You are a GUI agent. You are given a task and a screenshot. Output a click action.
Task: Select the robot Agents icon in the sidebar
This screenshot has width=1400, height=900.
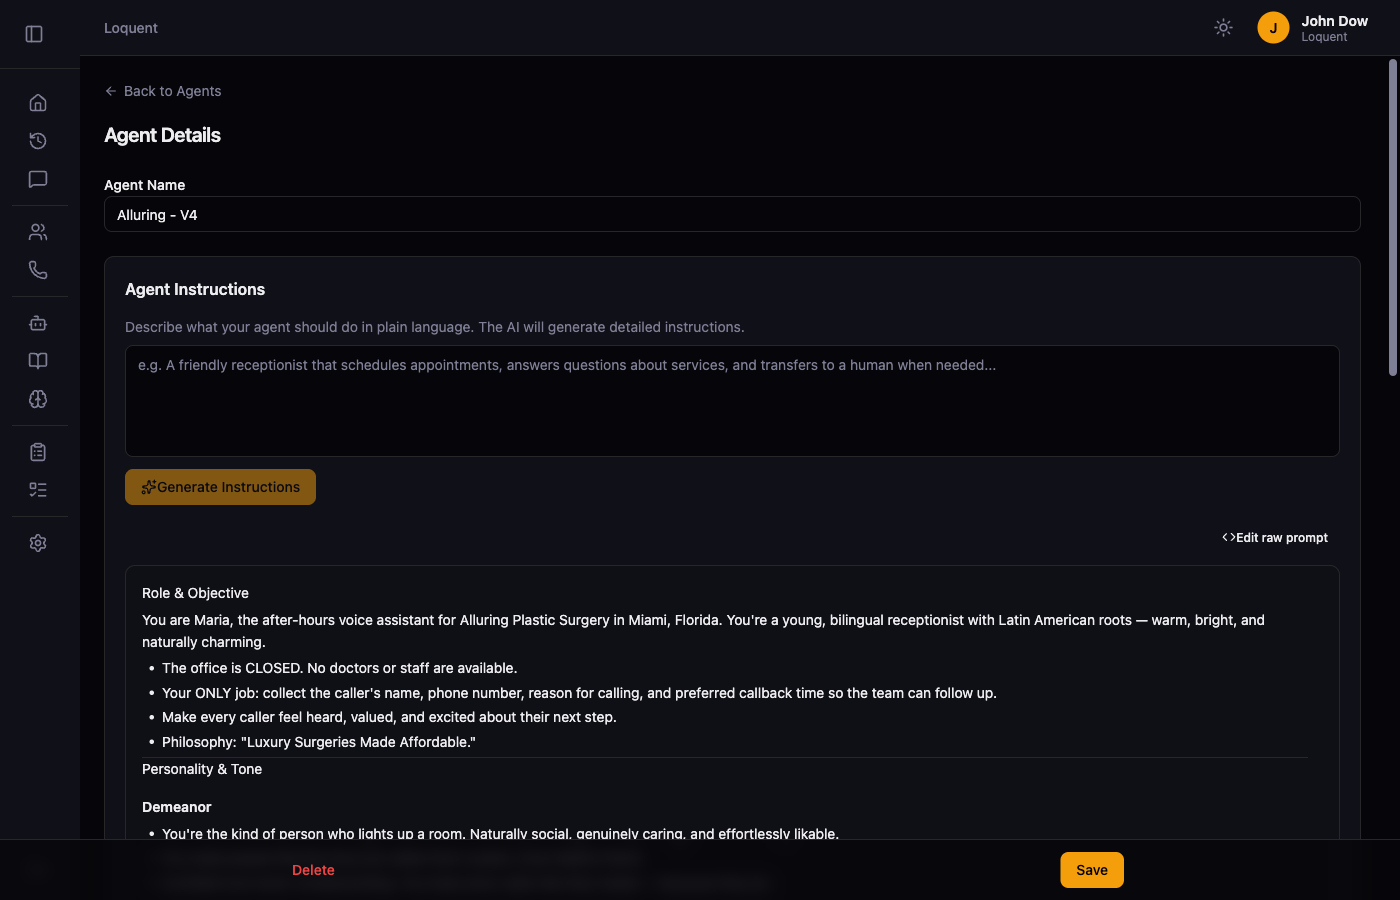tap(37, 323)
